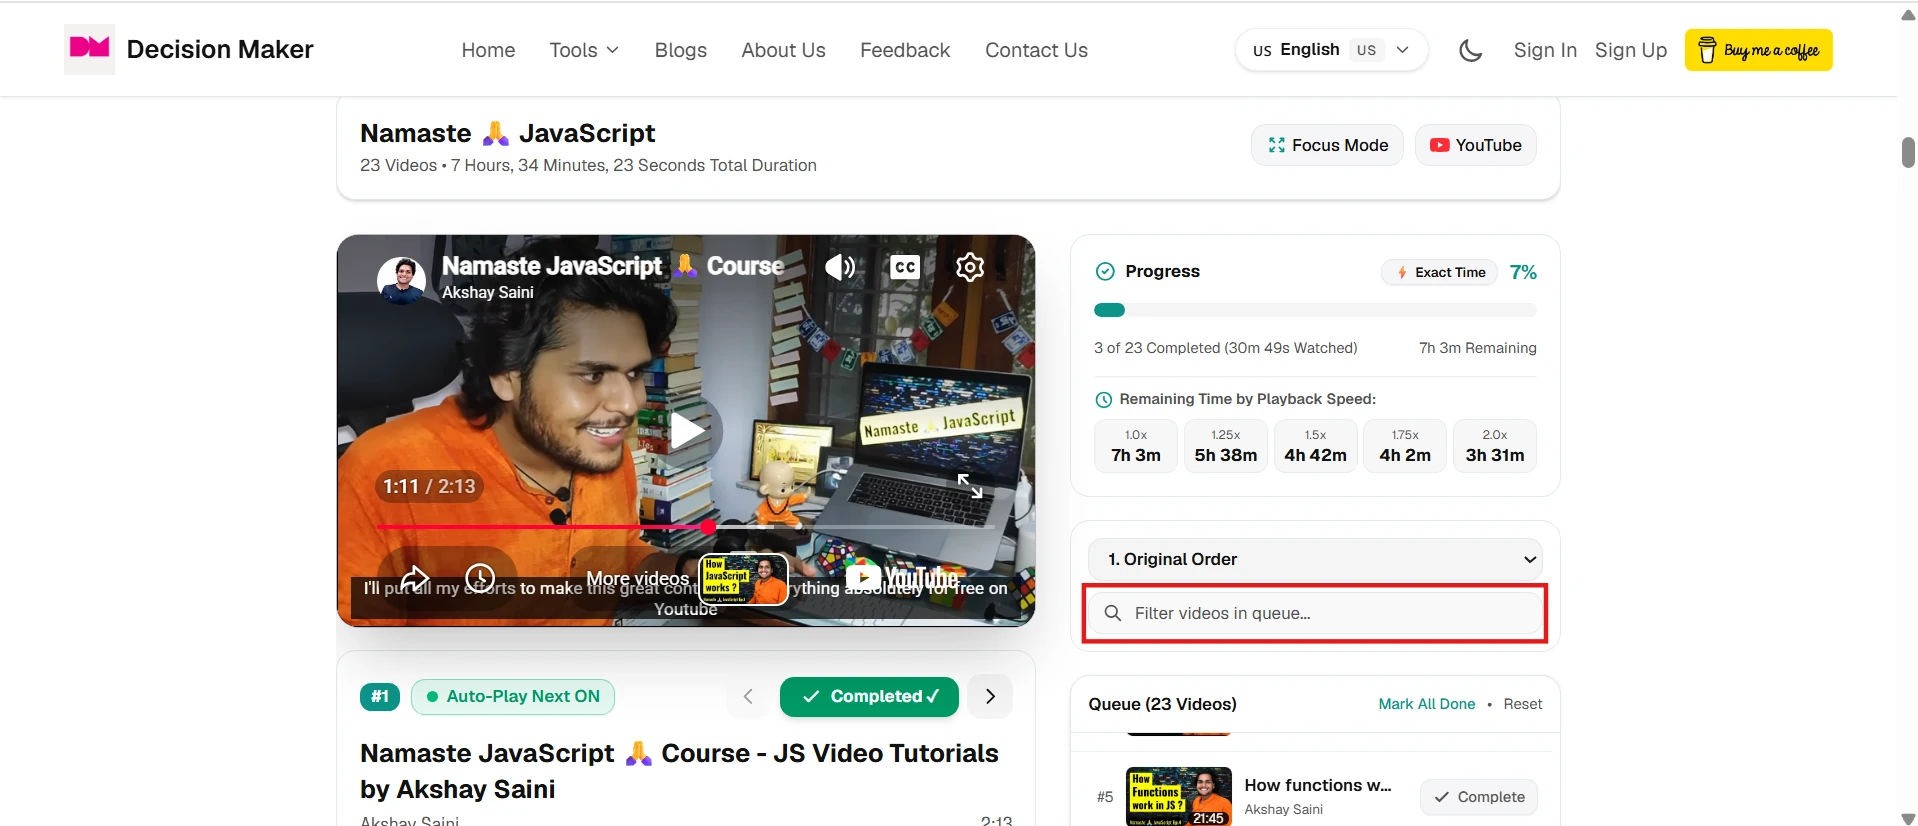The height and width of the screenshot is (826, 1918).
Task: Go to the next video arrow
Action: pyautogui.click(x=991, y=697)
